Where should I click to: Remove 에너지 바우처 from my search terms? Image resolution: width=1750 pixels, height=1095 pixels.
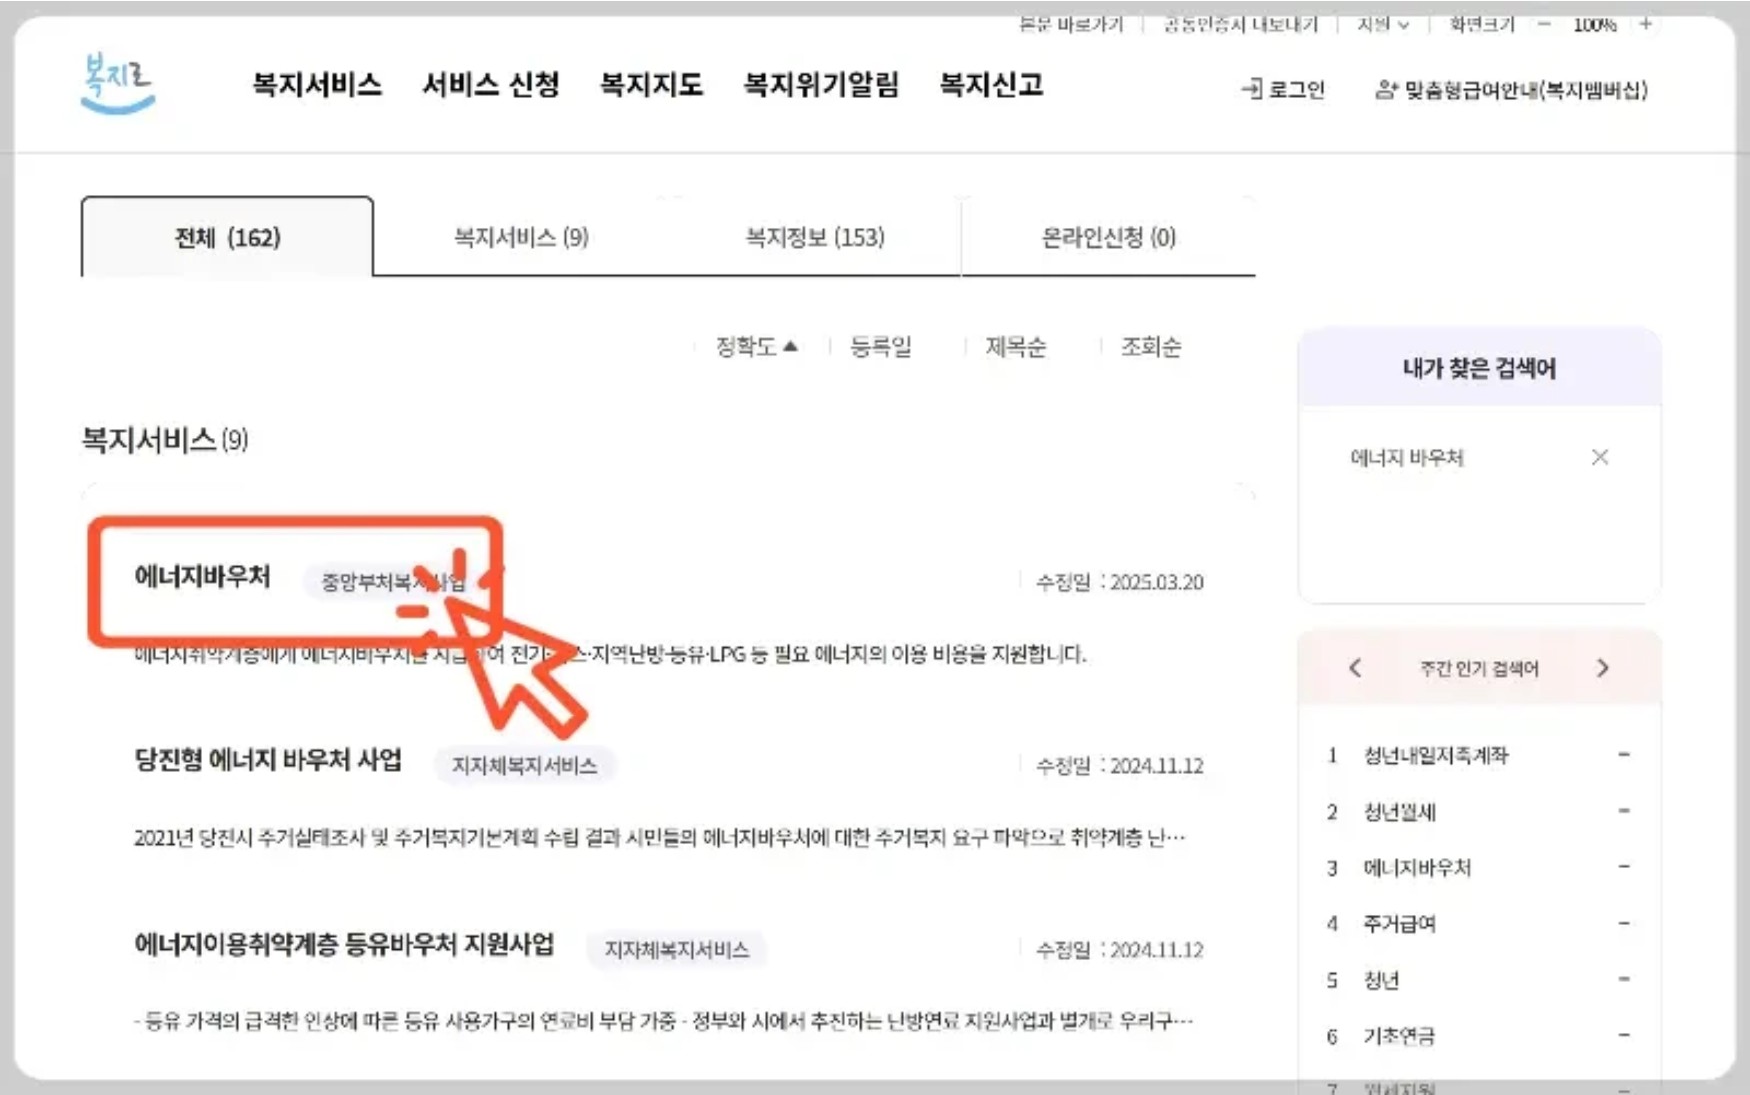coord(1600,457)
